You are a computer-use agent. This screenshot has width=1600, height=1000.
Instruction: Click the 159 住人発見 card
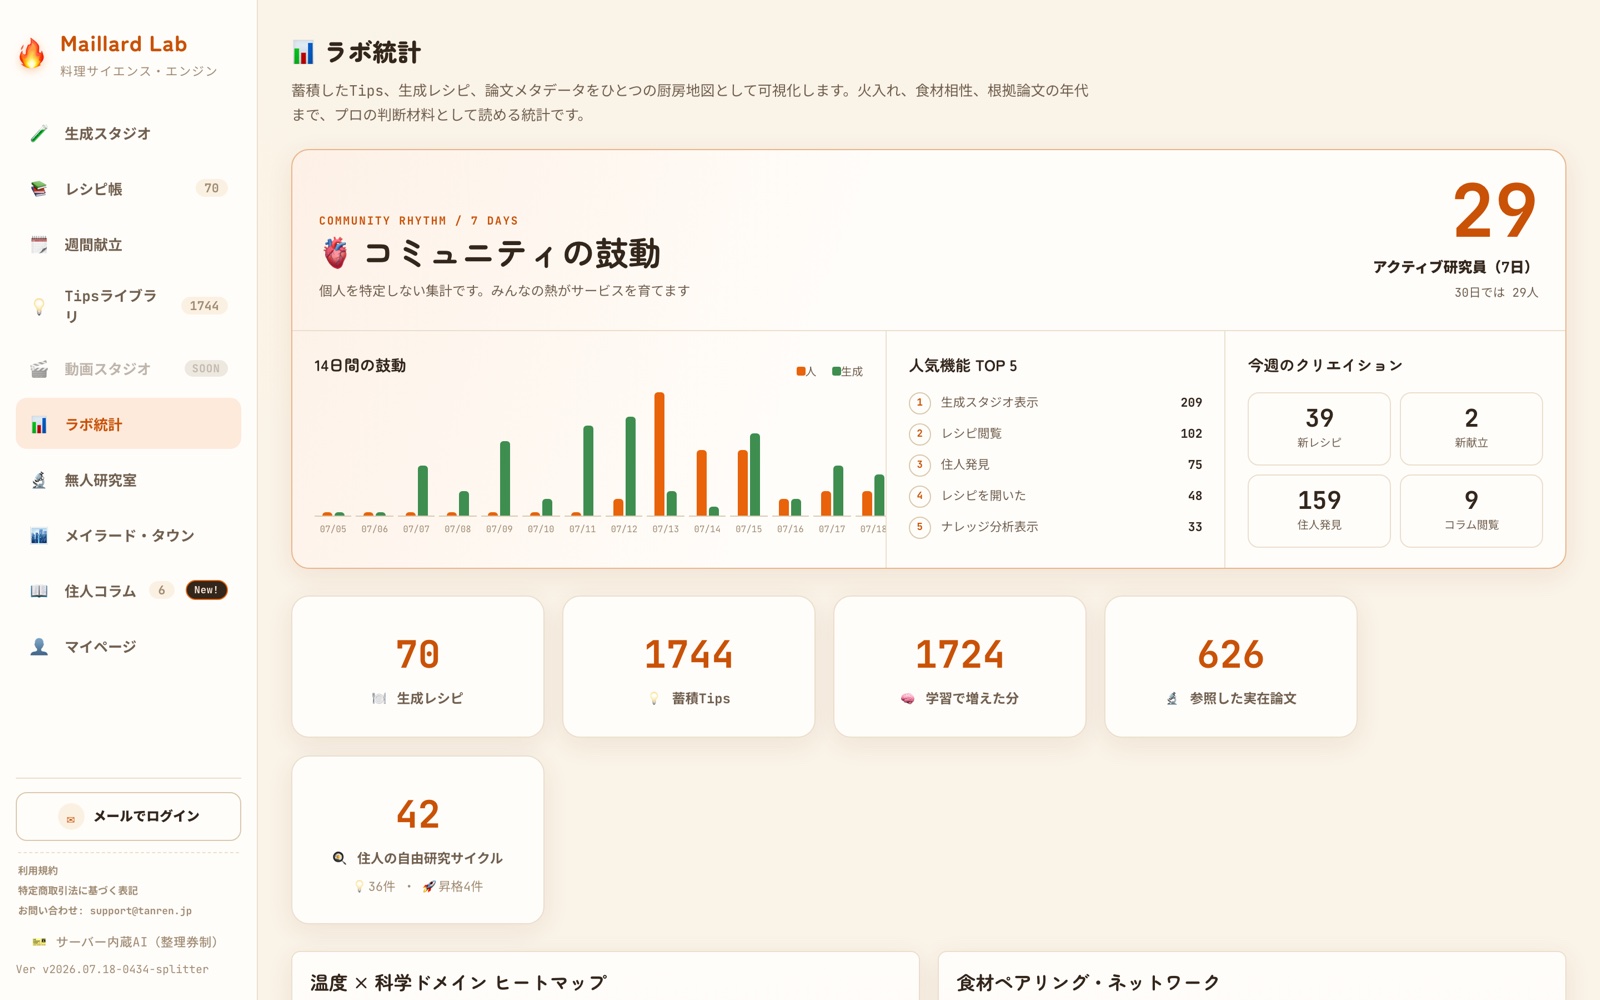(x=1319, y=511)
